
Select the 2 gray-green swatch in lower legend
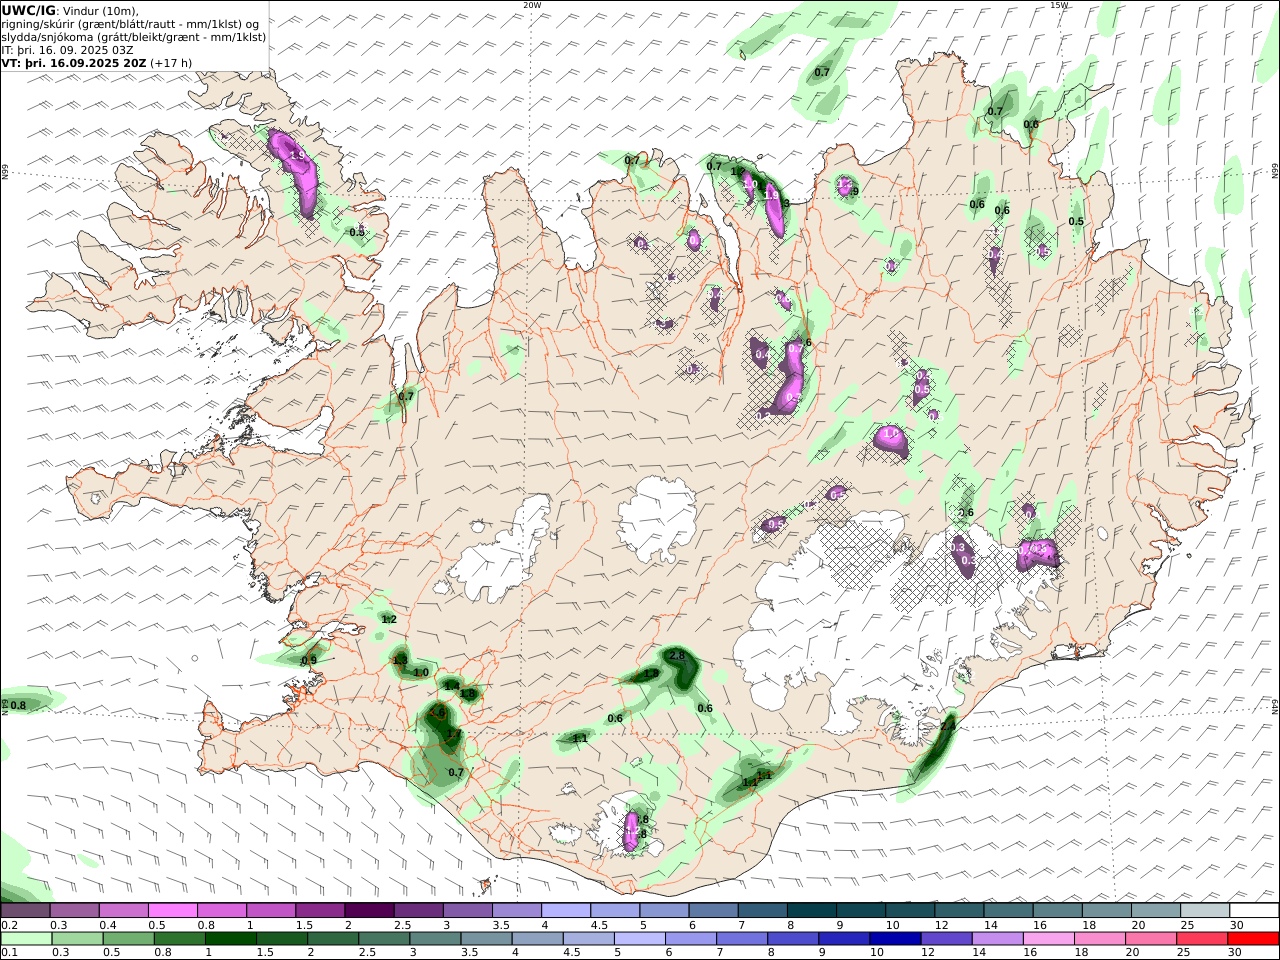pyautogui.click(x=333, y=939)
